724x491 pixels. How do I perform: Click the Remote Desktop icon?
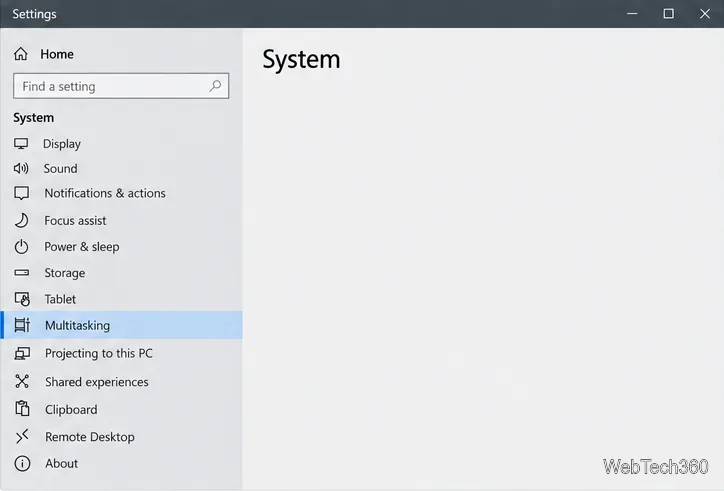pyautogui.click(x=22, y=436)
